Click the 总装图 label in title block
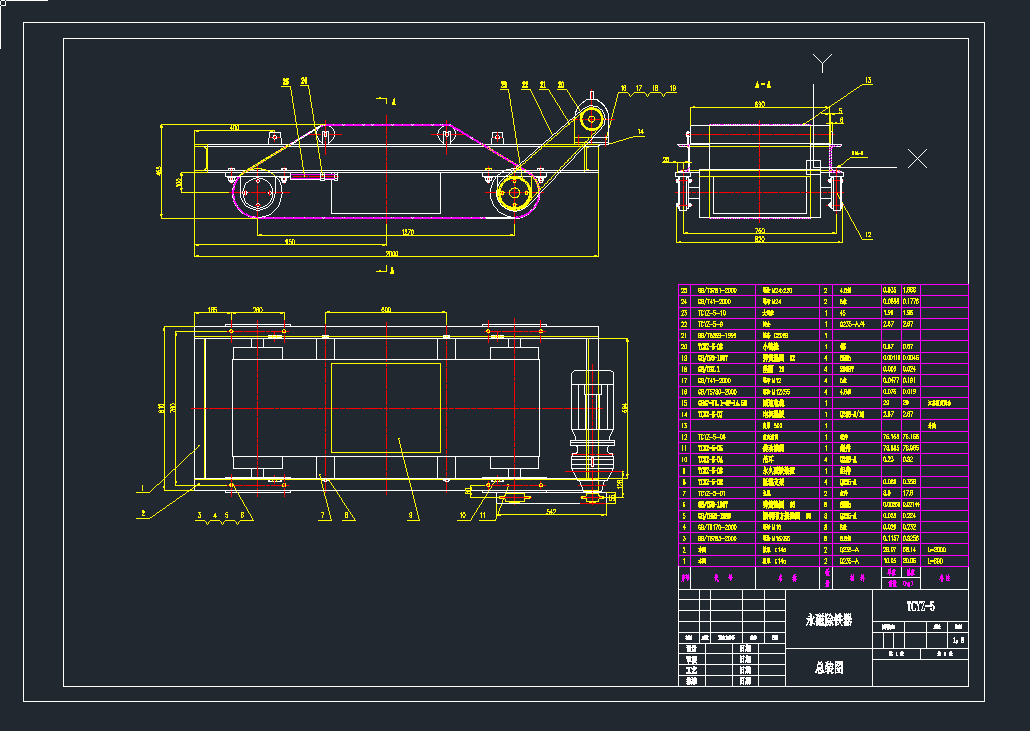The height and width of the screenshot is (731, 1030). pyautogui.click(x=829, y=667)
